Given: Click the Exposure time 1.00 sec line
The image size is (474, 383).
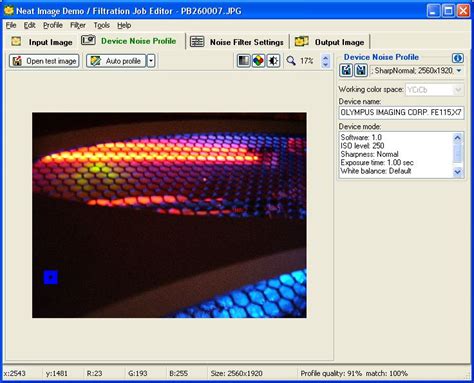Looking at the screenshot, I should (x=377, y=163).
